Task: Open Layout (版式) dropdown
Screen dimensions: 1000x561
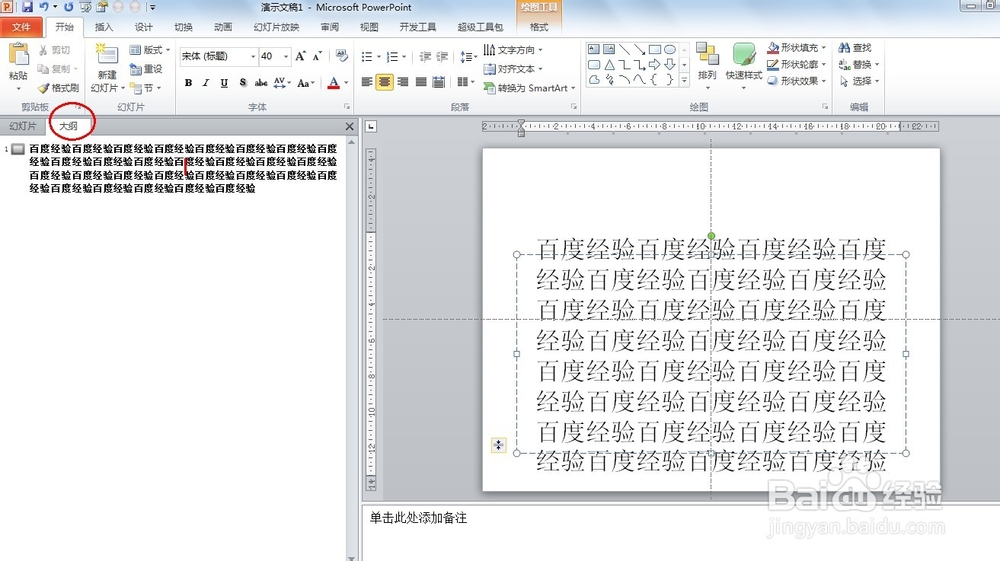Action: coord(151,50)
